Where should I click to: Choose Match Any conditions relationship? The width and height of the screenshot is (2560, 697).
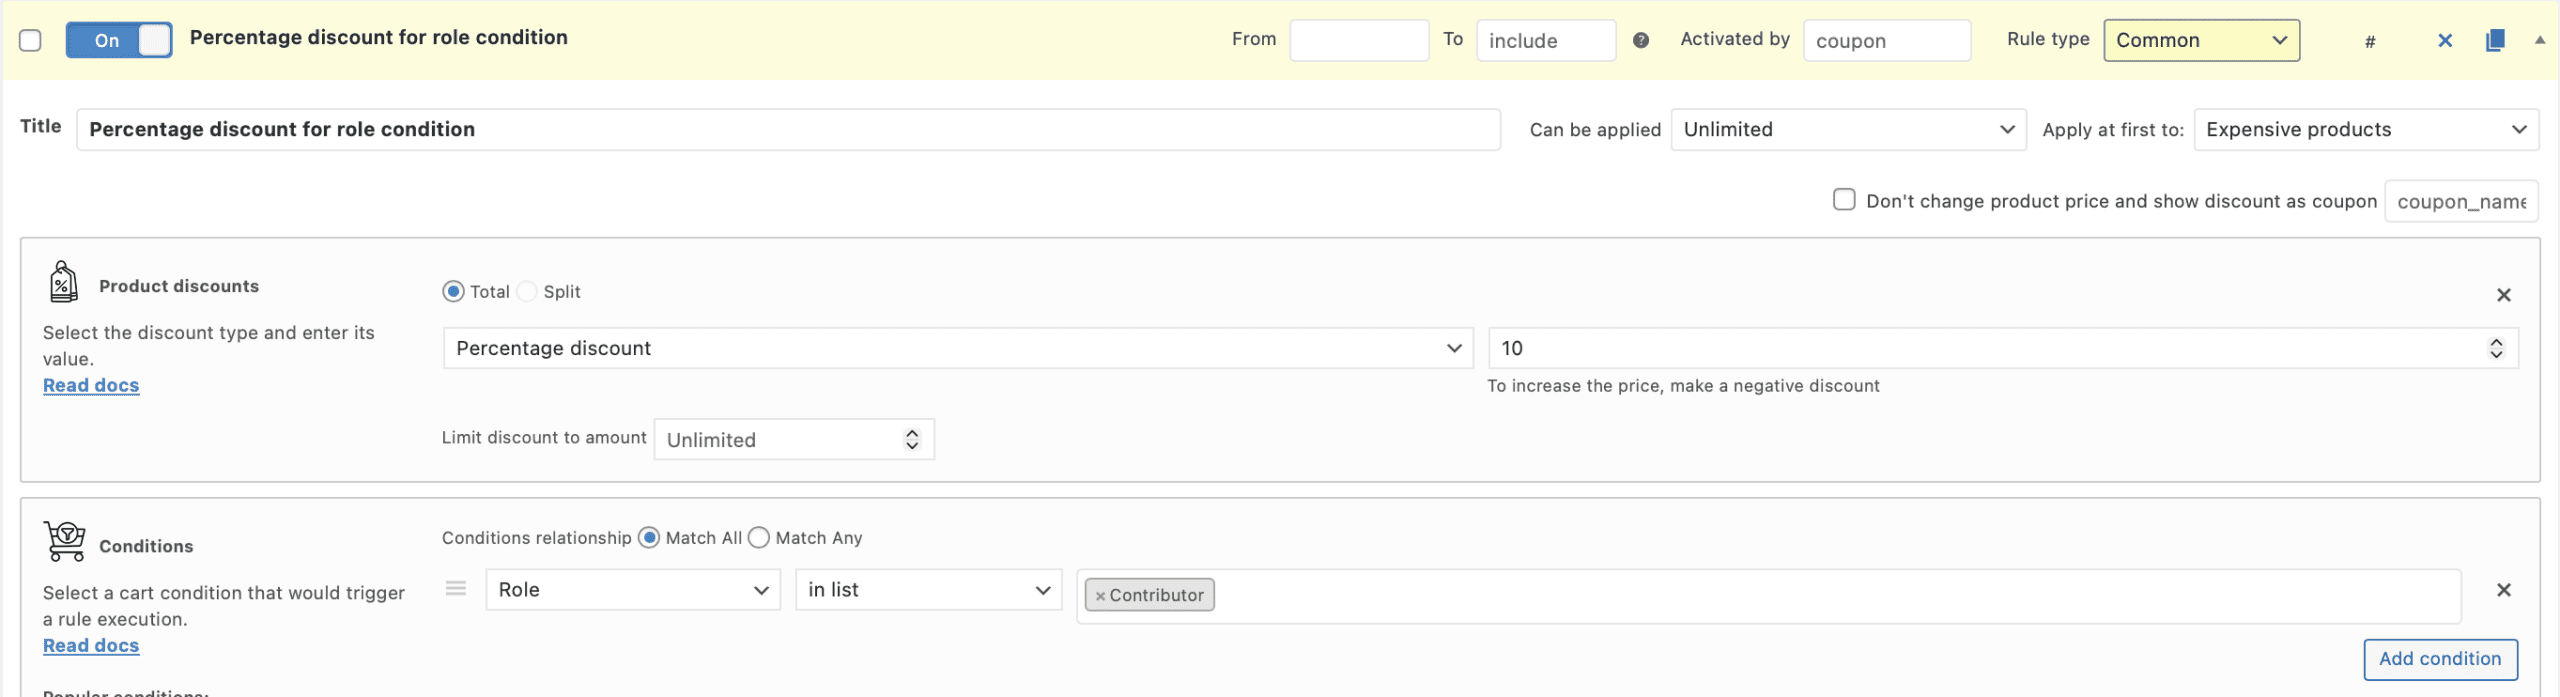759,538
